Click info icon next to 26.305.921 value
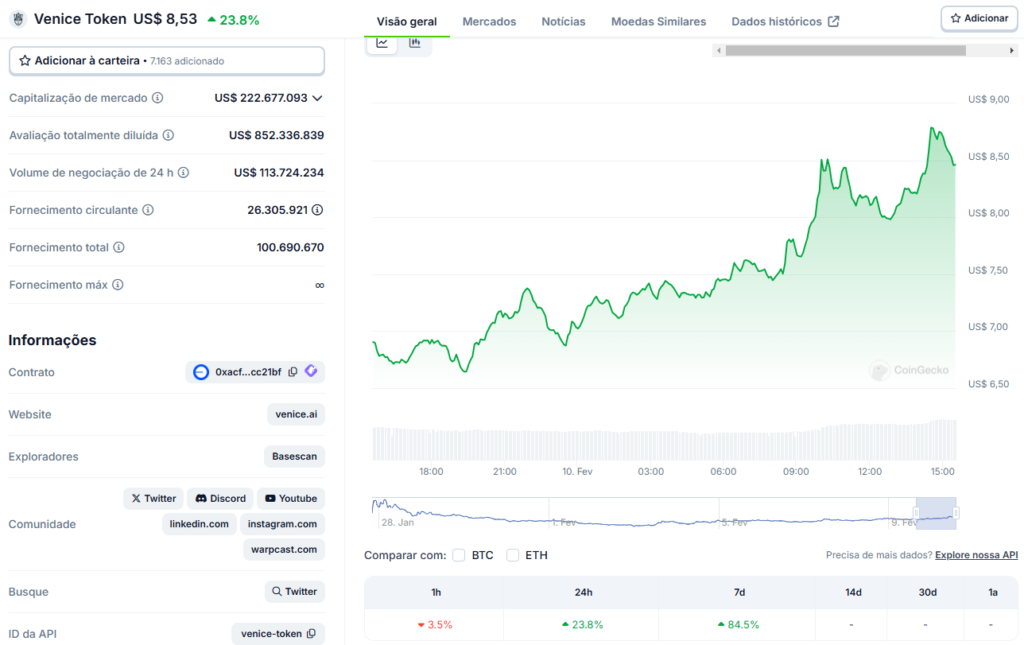This screenshot has width=1024, height=645. coord(317,210)
